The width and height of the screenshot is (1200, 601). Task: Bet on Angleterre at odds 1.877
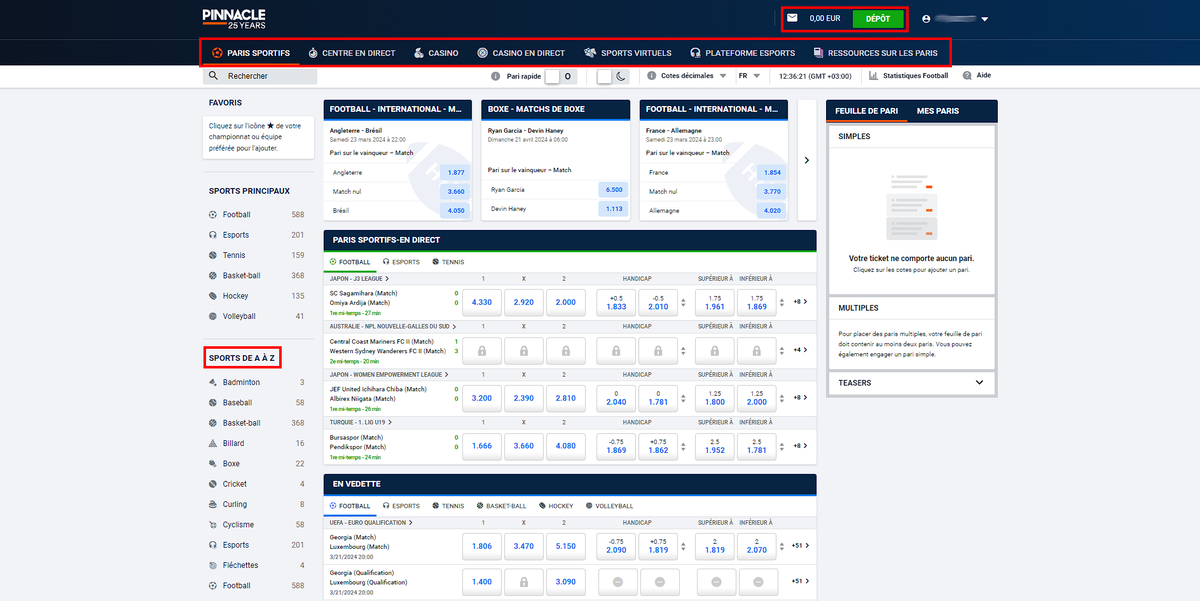coord(456,173)
